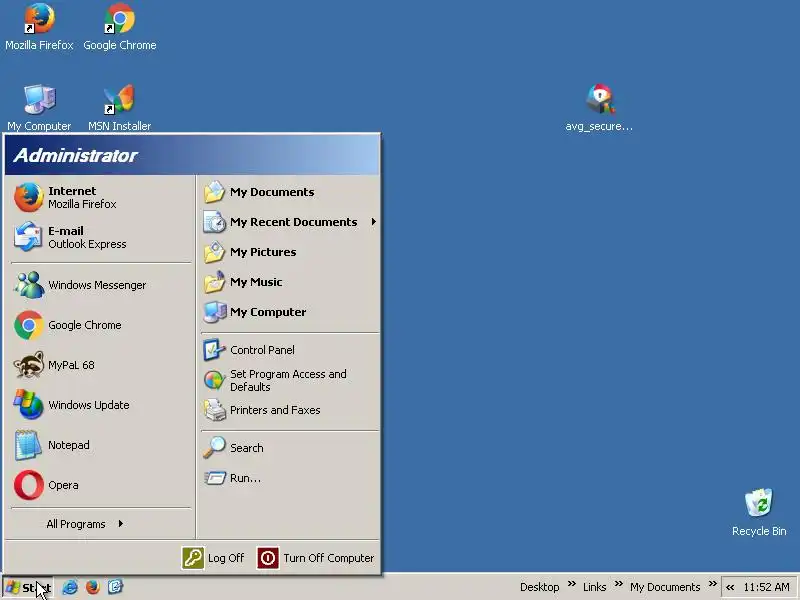Click Firefox quick launch taskbar icon
Image resolution: width=800 pixels, height=600 pixels.
click(x=92, y=587)
